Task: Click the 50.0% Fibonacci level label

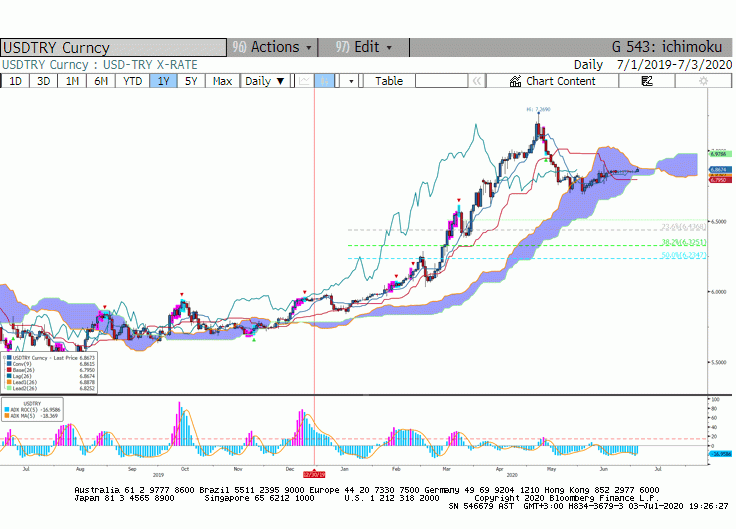Action: point(683,255)
